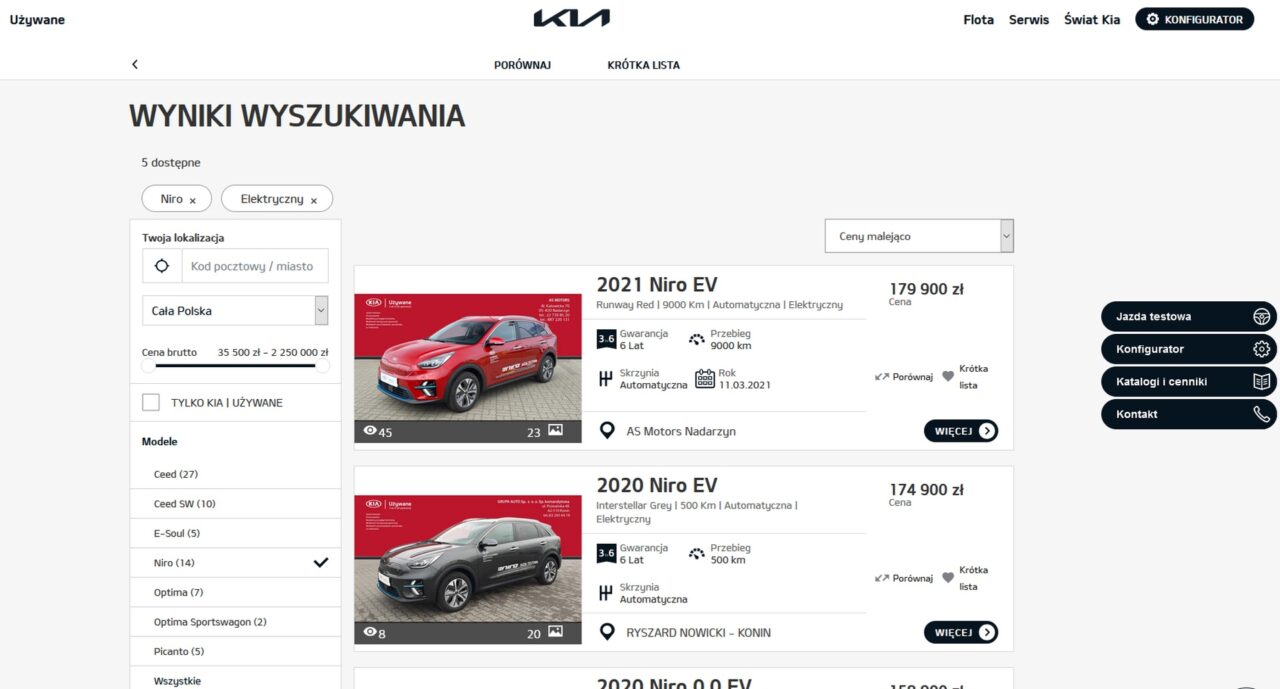Click minimum price slider handle

pos(149,366)
